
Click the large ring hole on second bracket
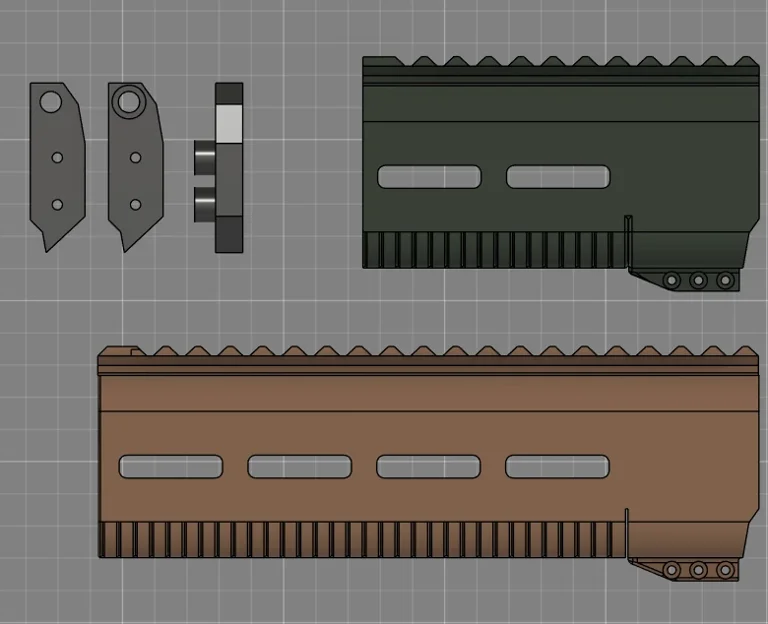click(127, 100)
